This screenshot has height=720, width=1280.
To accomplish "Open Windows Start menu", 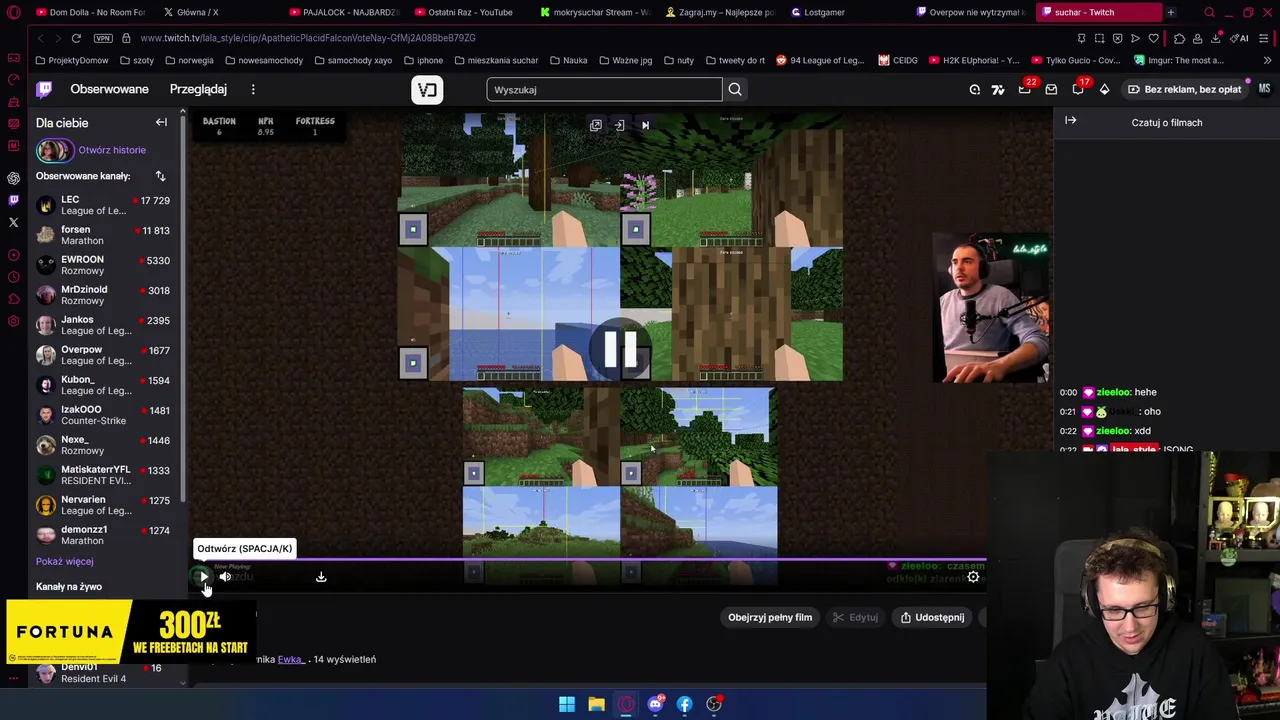I will (566, 704).
